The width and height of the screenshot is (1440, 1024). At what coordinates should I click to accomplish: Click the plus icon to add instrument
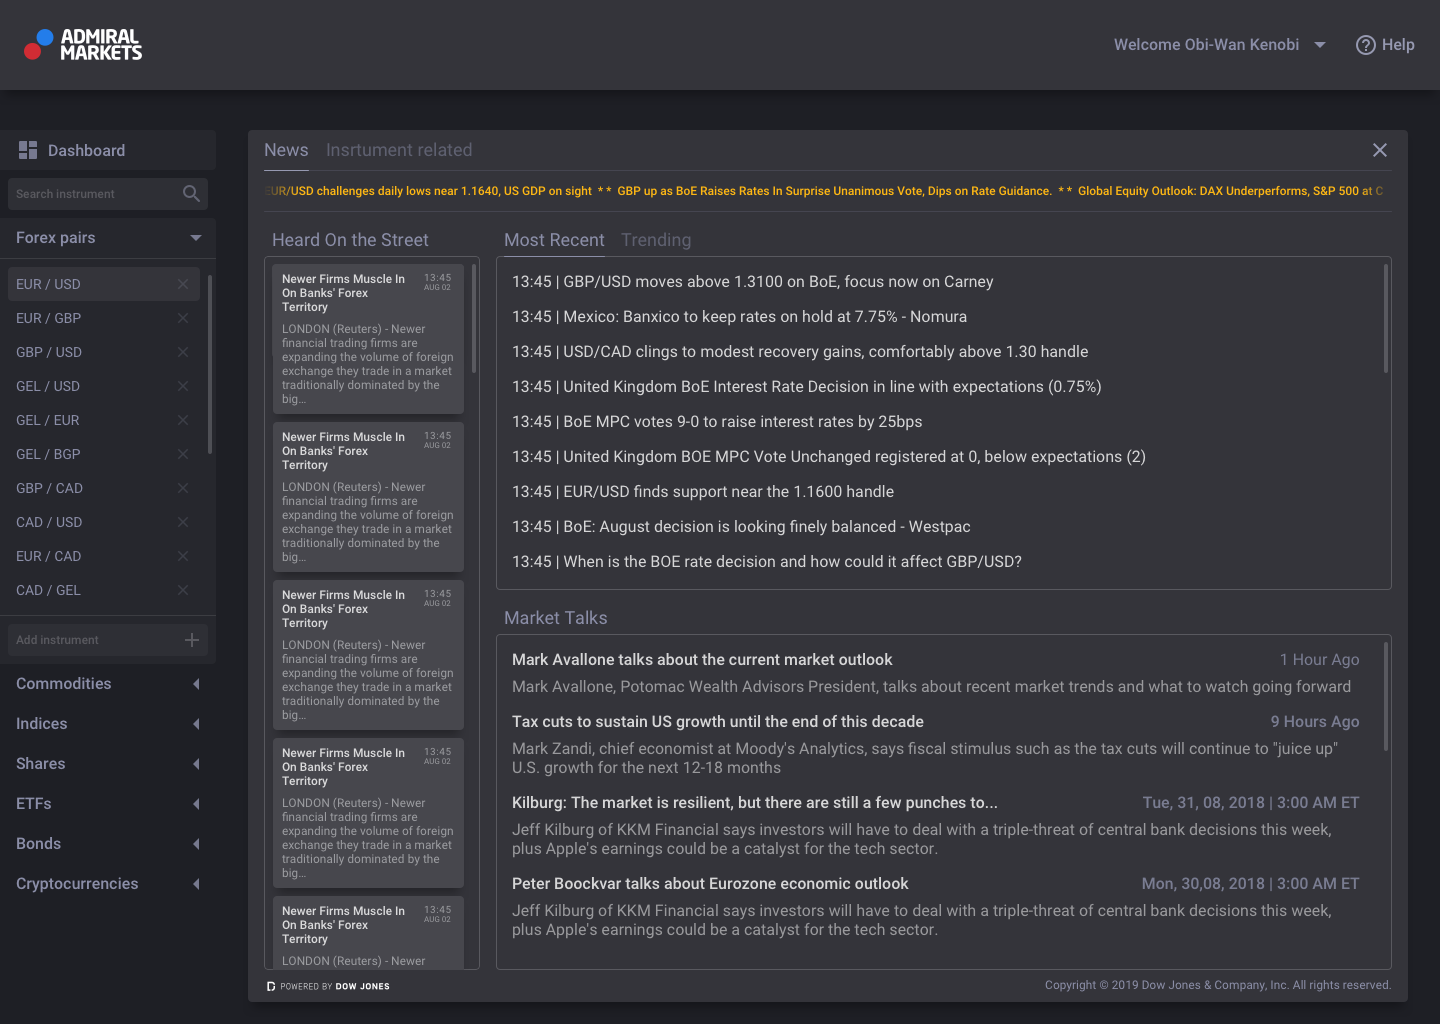coord(192,640)
